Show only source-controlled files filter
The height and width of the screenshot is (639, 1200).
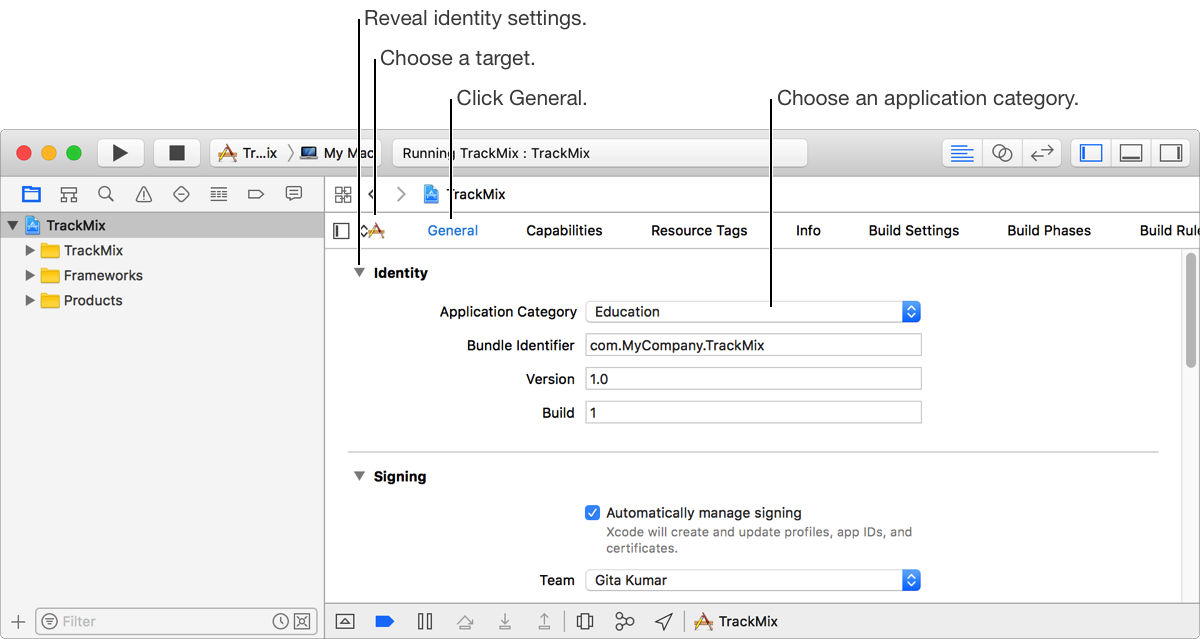tap(302, 622)
